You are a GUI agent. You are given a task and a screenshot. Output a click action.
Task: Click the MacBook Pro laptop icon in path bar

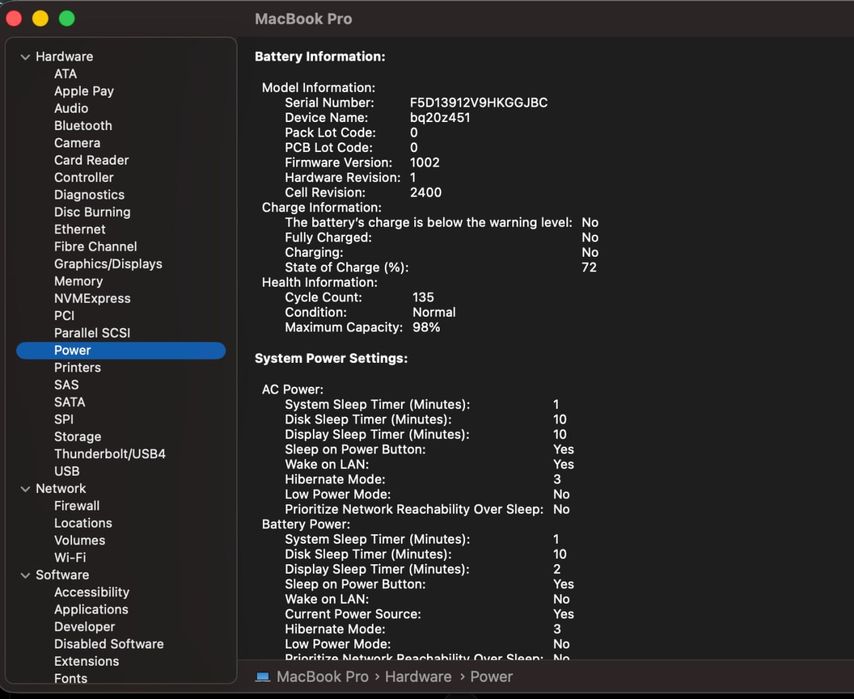[x=263, y=677]
